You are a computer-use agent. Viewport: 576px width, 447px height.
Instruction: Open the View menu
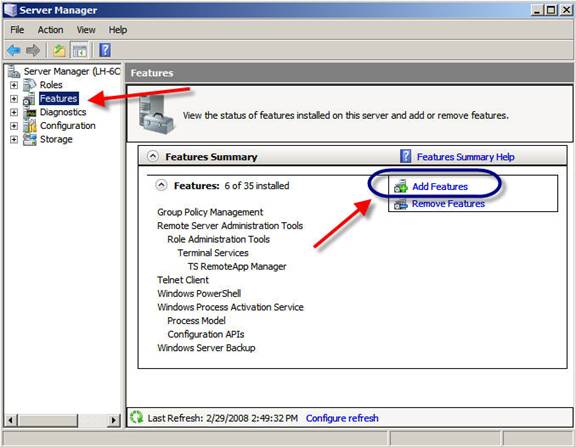86,30
